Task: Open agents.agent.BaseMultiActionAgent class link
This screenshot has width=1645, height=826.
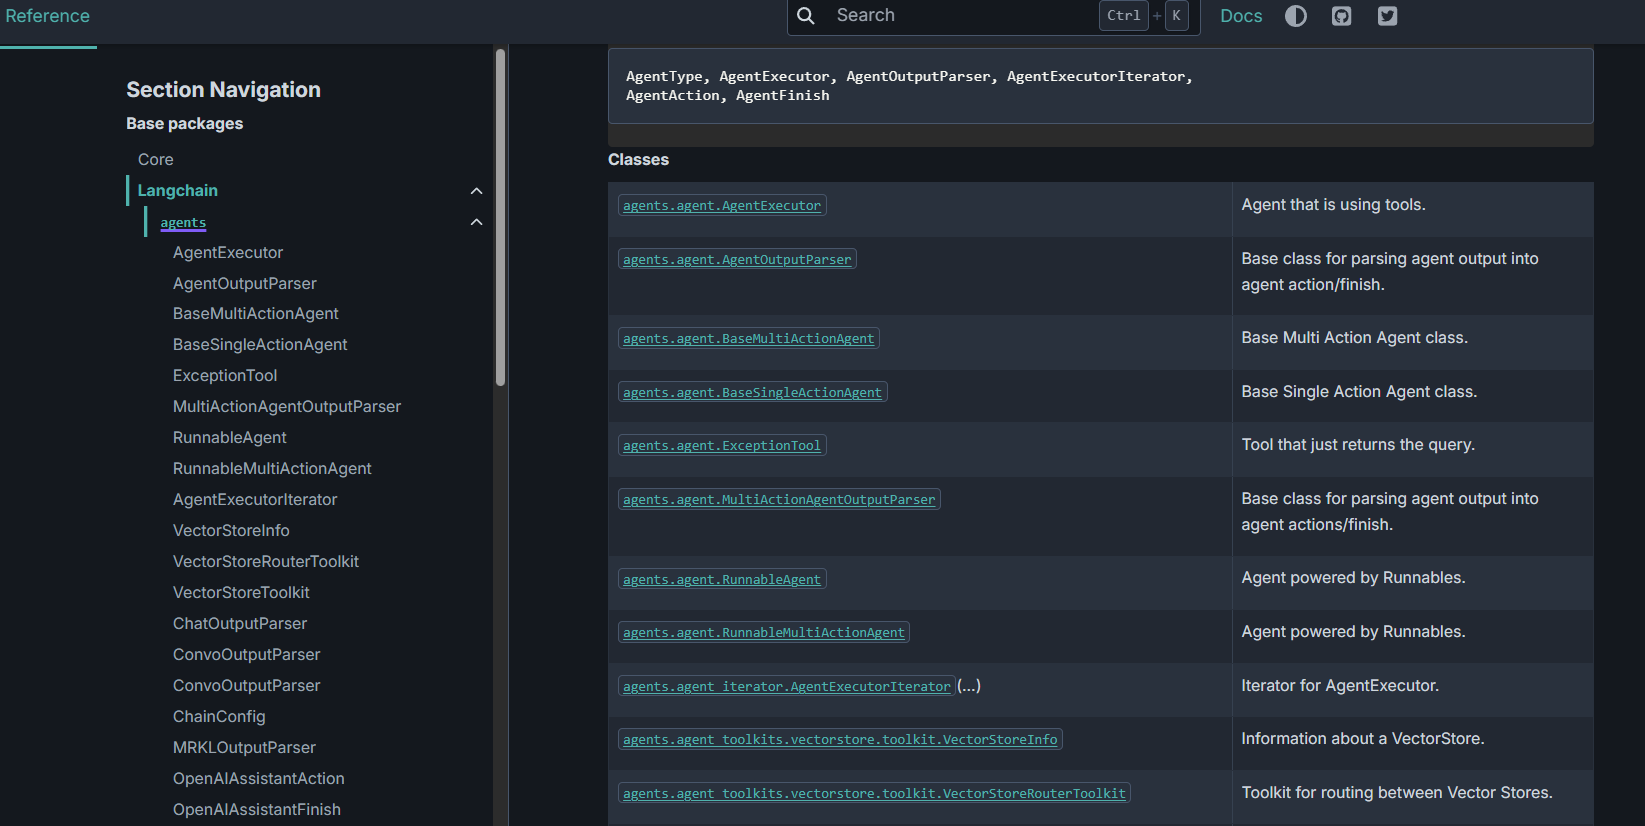Action: 749,339
